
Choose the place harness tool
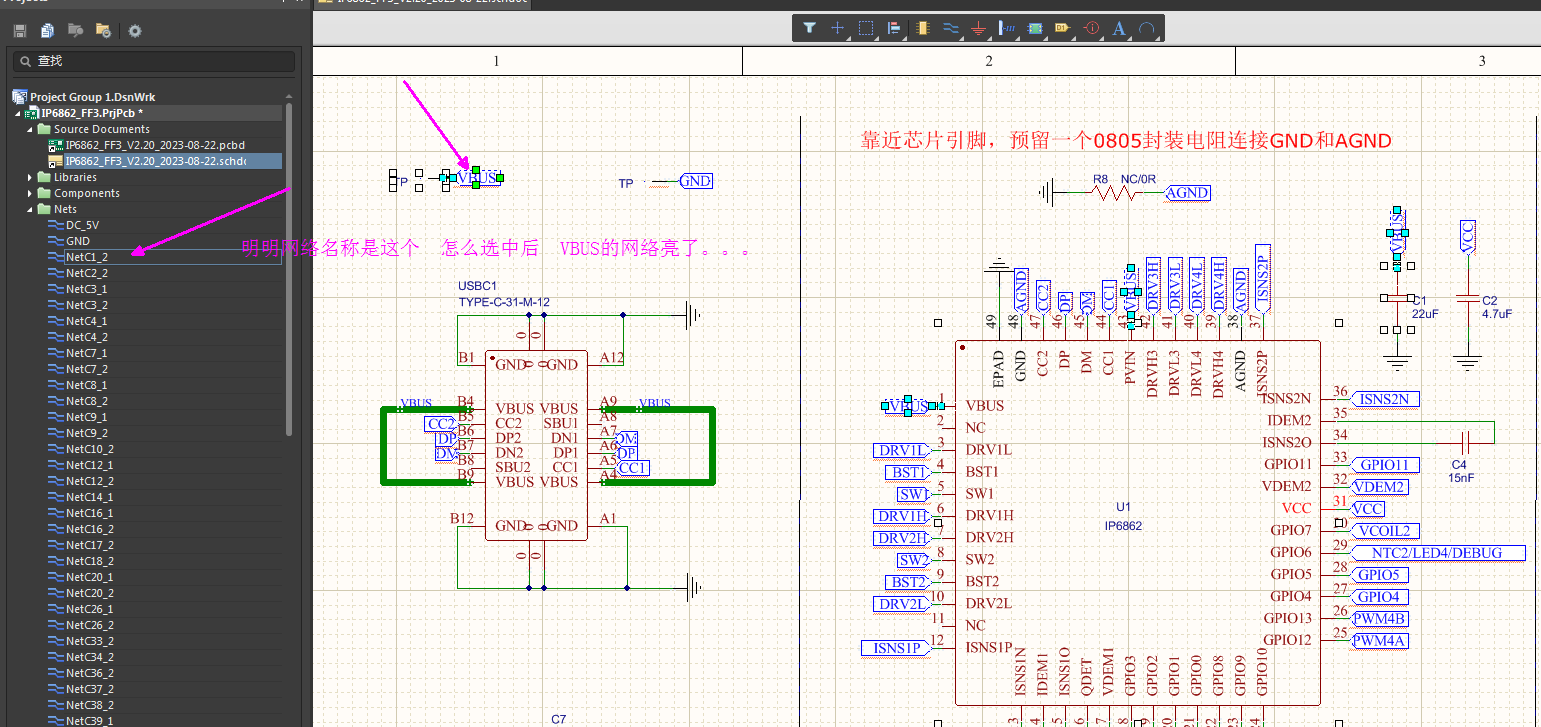[x=1007, y=28]
